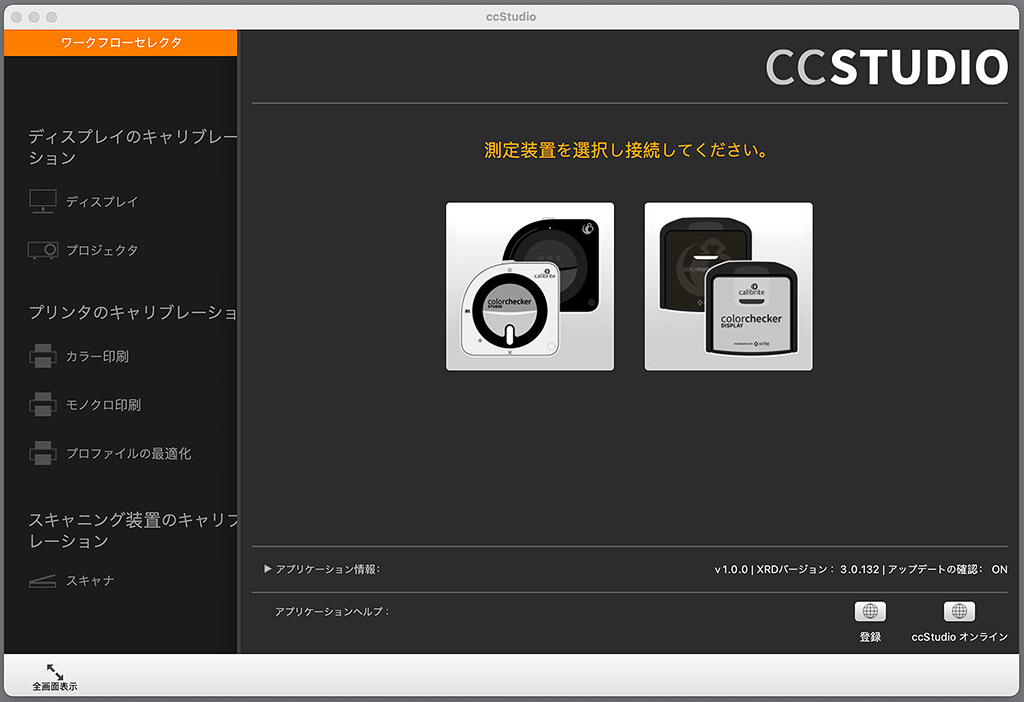Click the 登録 globe icon
Viewport: 1024px width, 702px height.
pyautogui.click(x=870, y=611)
